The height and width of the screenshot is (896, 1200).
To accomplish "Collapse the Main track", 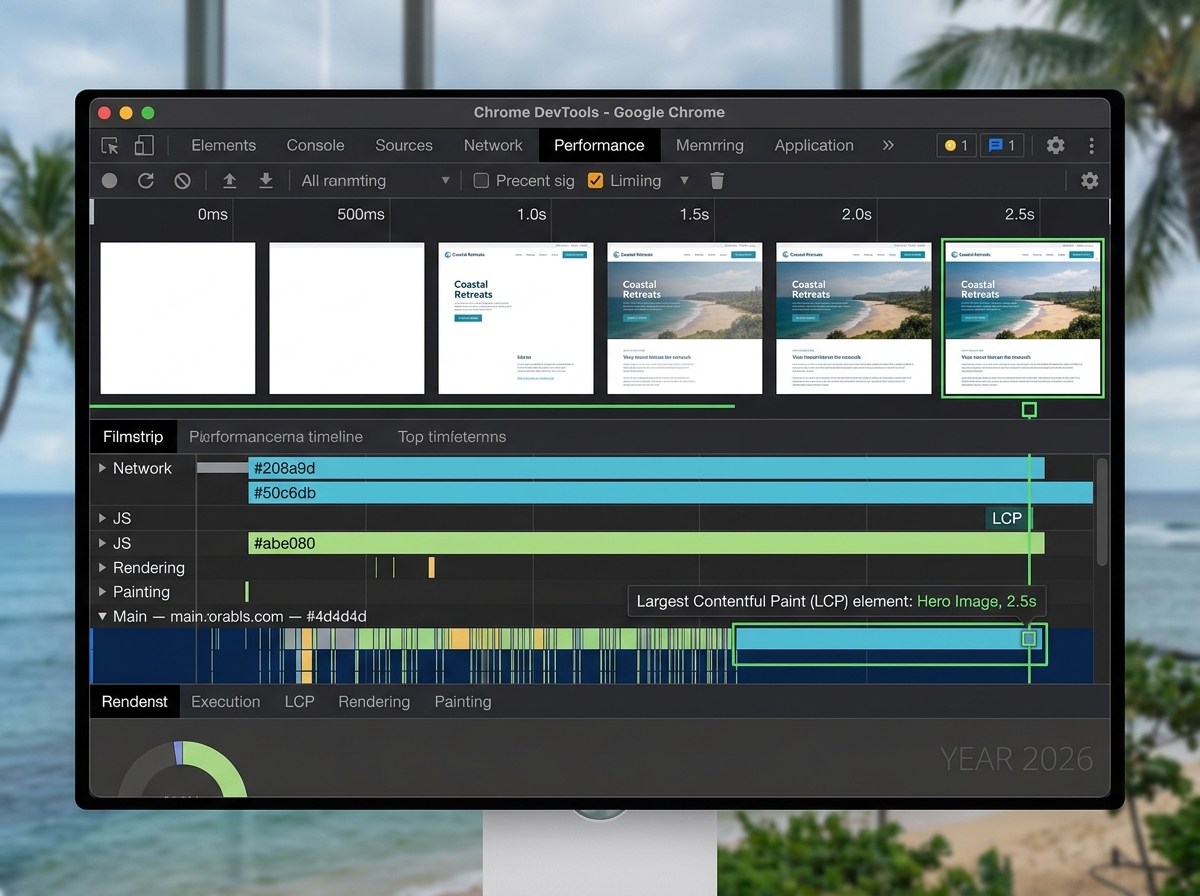I will tap(102, 617).
